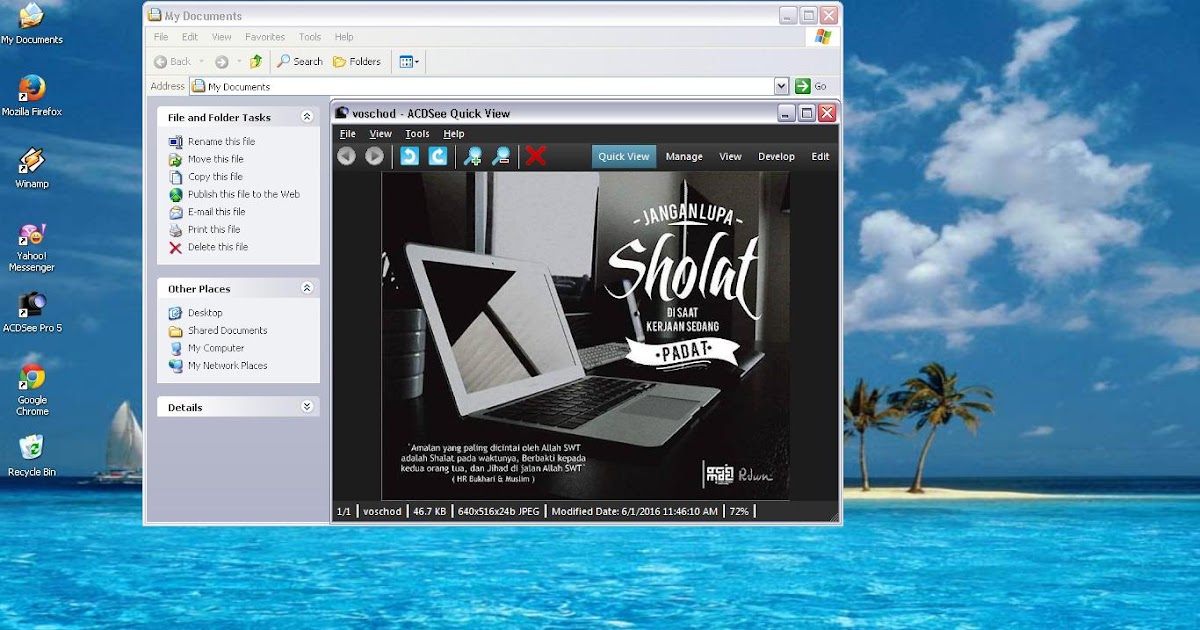This screenshot has height=630, width=1200.
Task: Switch to Develop mode
Action: click(777, 156)
